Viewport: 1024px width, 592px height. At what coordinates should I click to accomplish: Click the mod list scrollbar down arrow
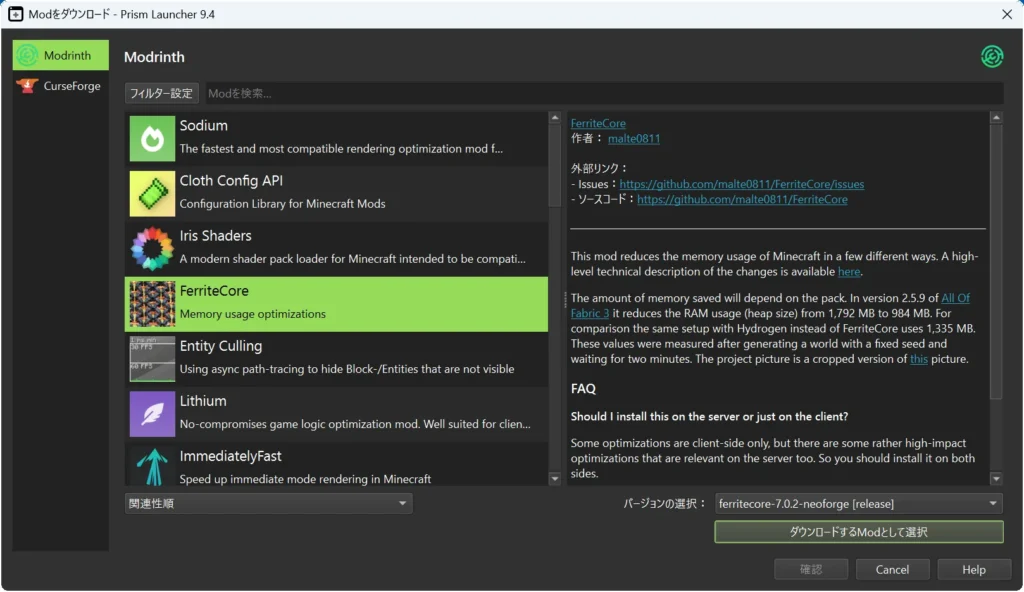556,479
